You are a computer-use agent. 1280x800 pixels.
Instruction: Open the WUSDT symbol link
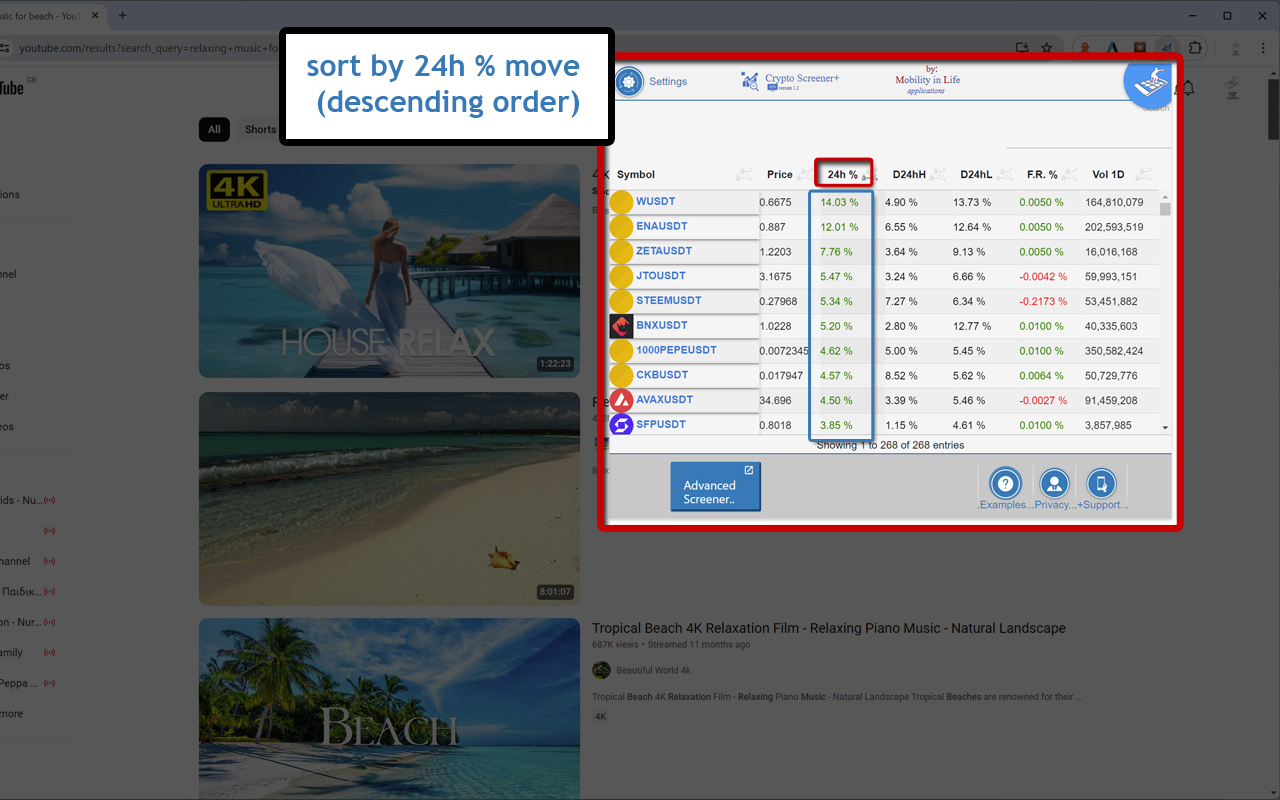coord(656,202)
